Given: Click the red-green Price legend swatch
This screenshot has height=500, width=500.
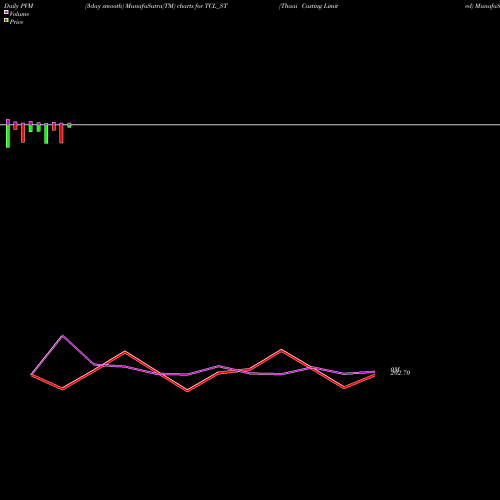Looking at the screenshot, I should [x=6, y=21].
